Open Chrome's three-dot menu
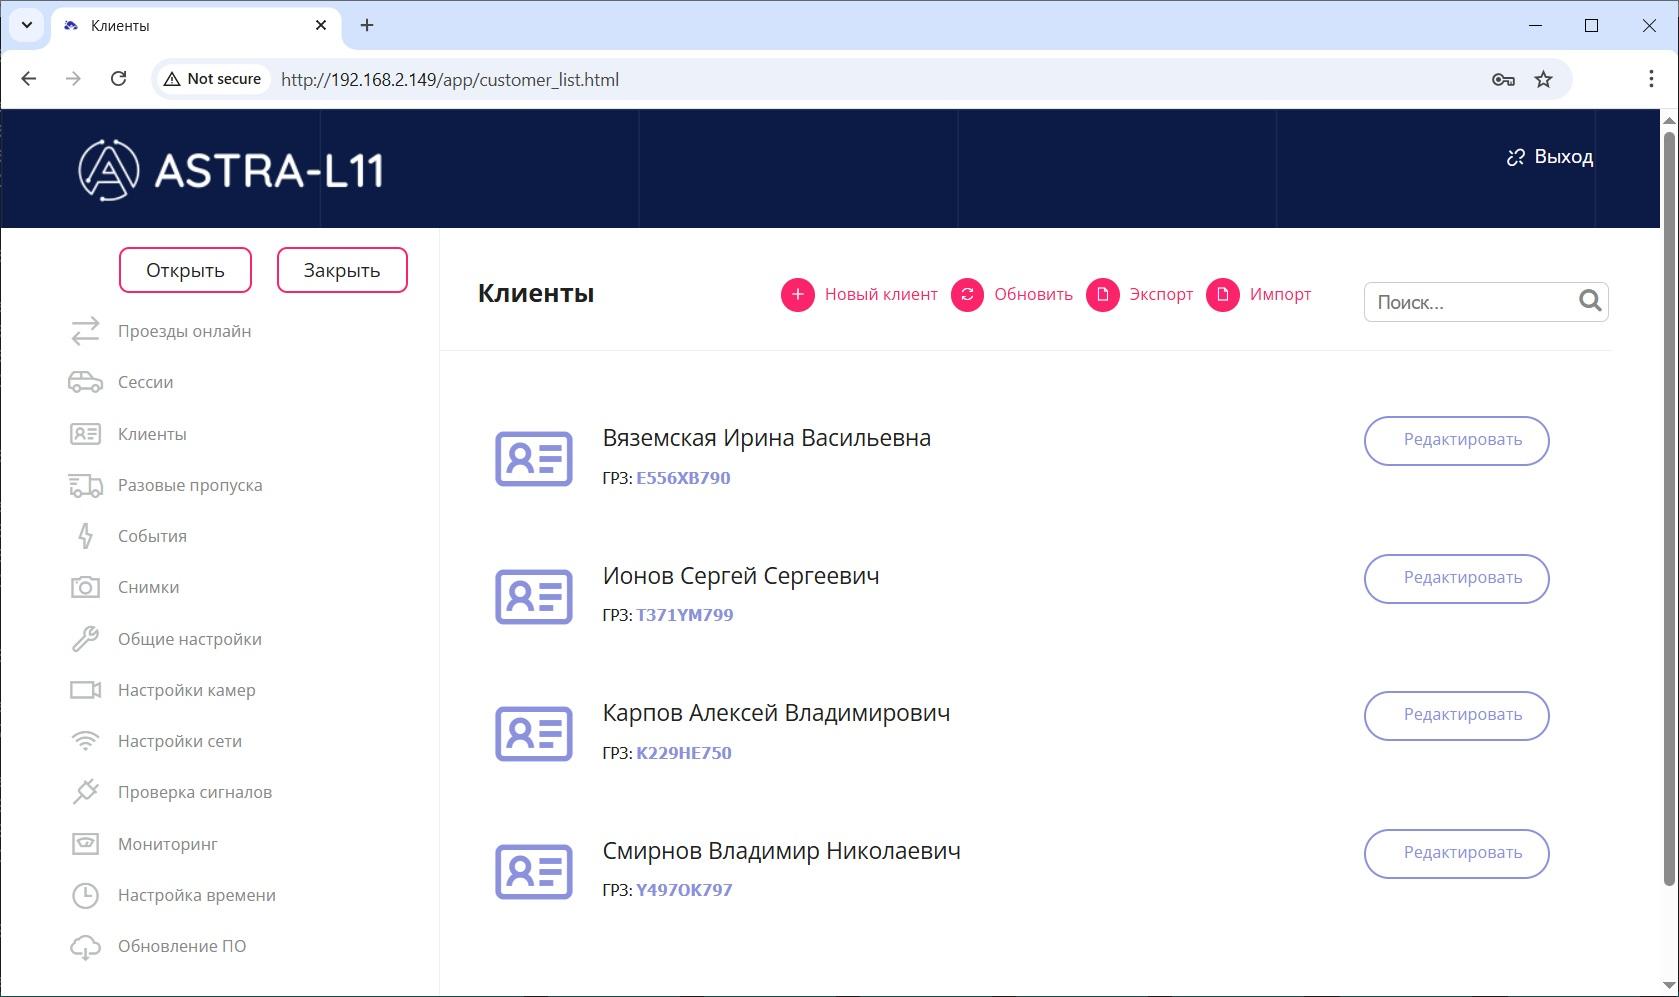This screenshot has height=997, width=1679. [x=1651, y=79]
